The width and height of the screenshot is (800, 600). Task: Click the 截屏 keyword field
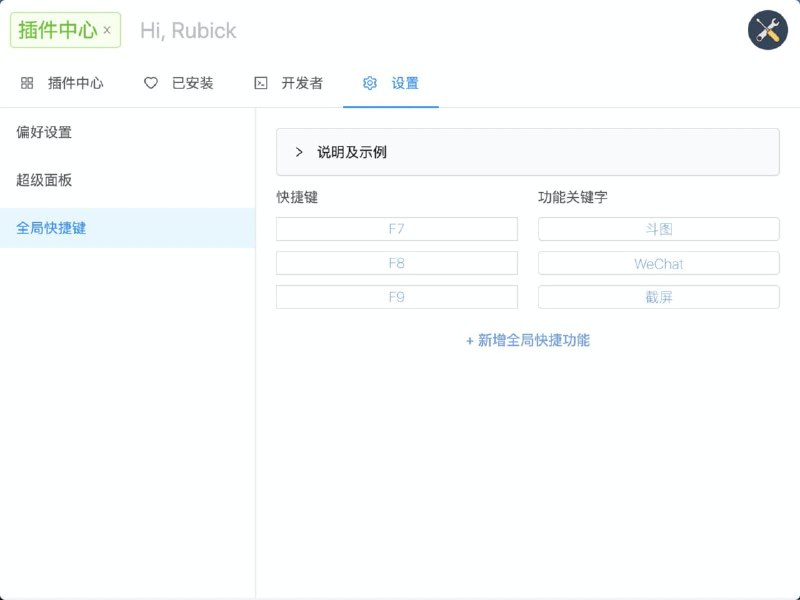point(659,297)
